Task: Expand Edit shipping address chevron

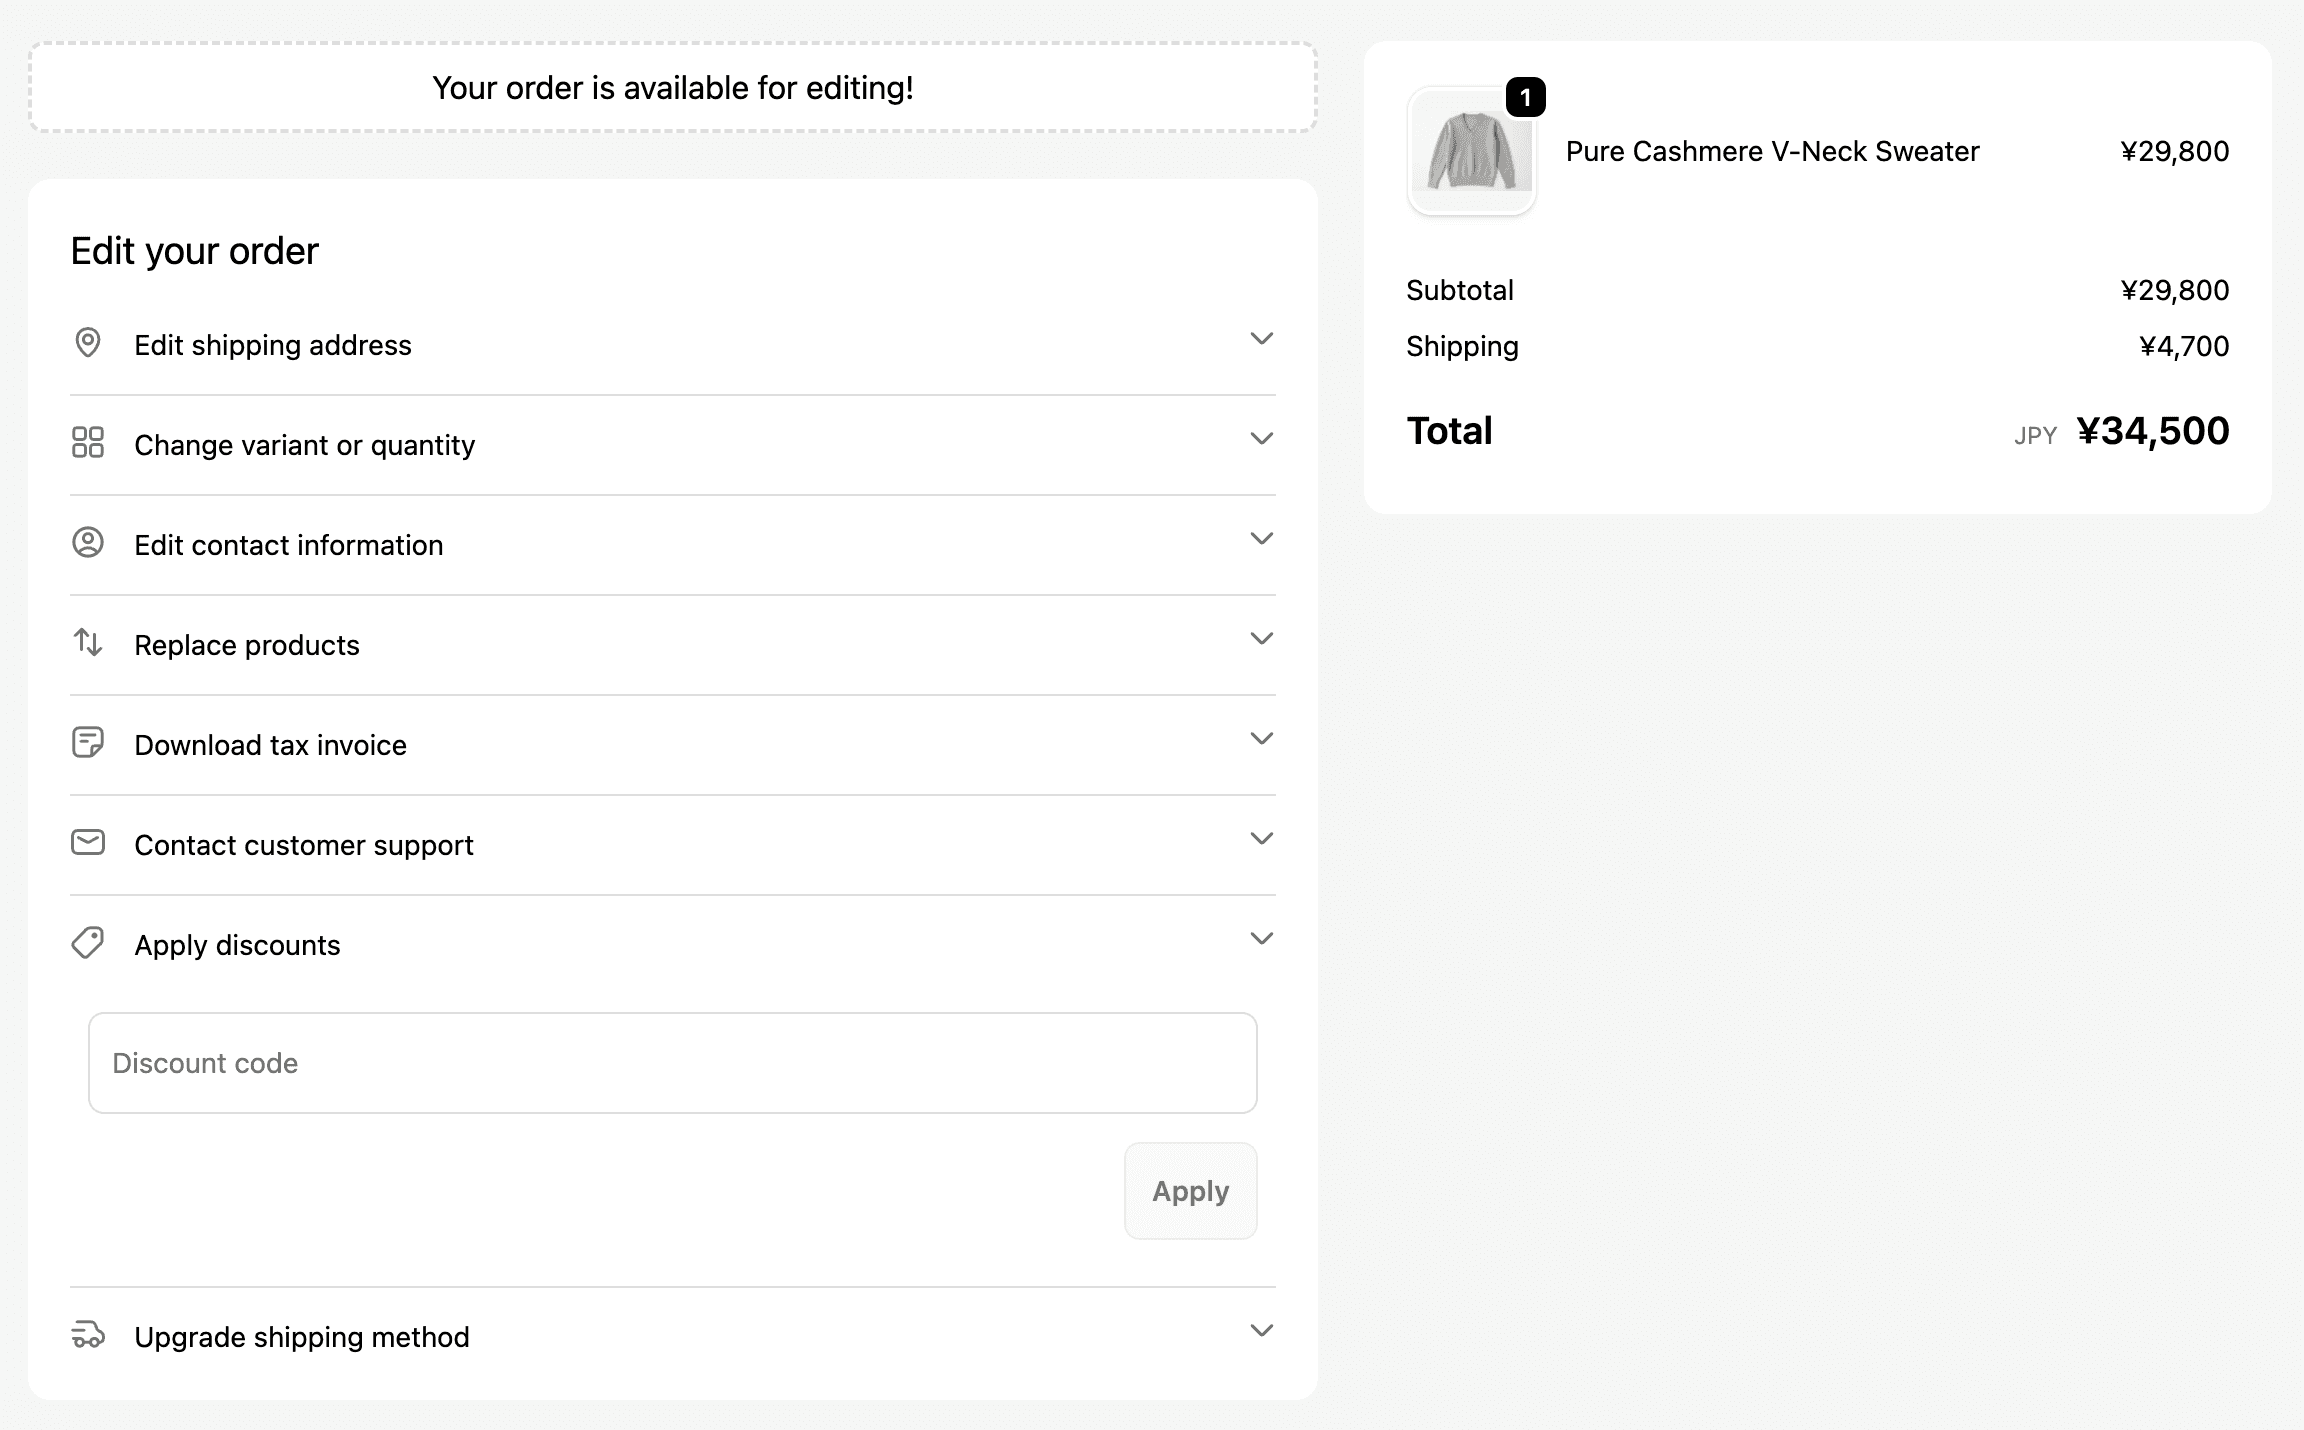Action: (x=1262, y=339)
